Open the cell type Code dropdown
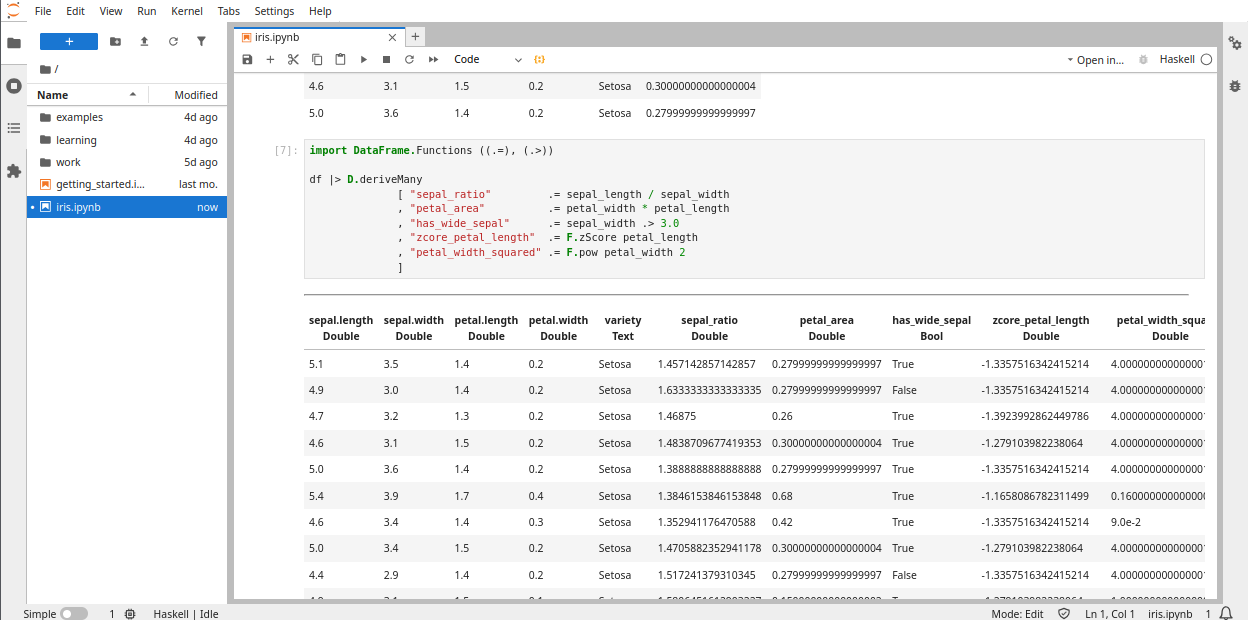 pos(488,60)
